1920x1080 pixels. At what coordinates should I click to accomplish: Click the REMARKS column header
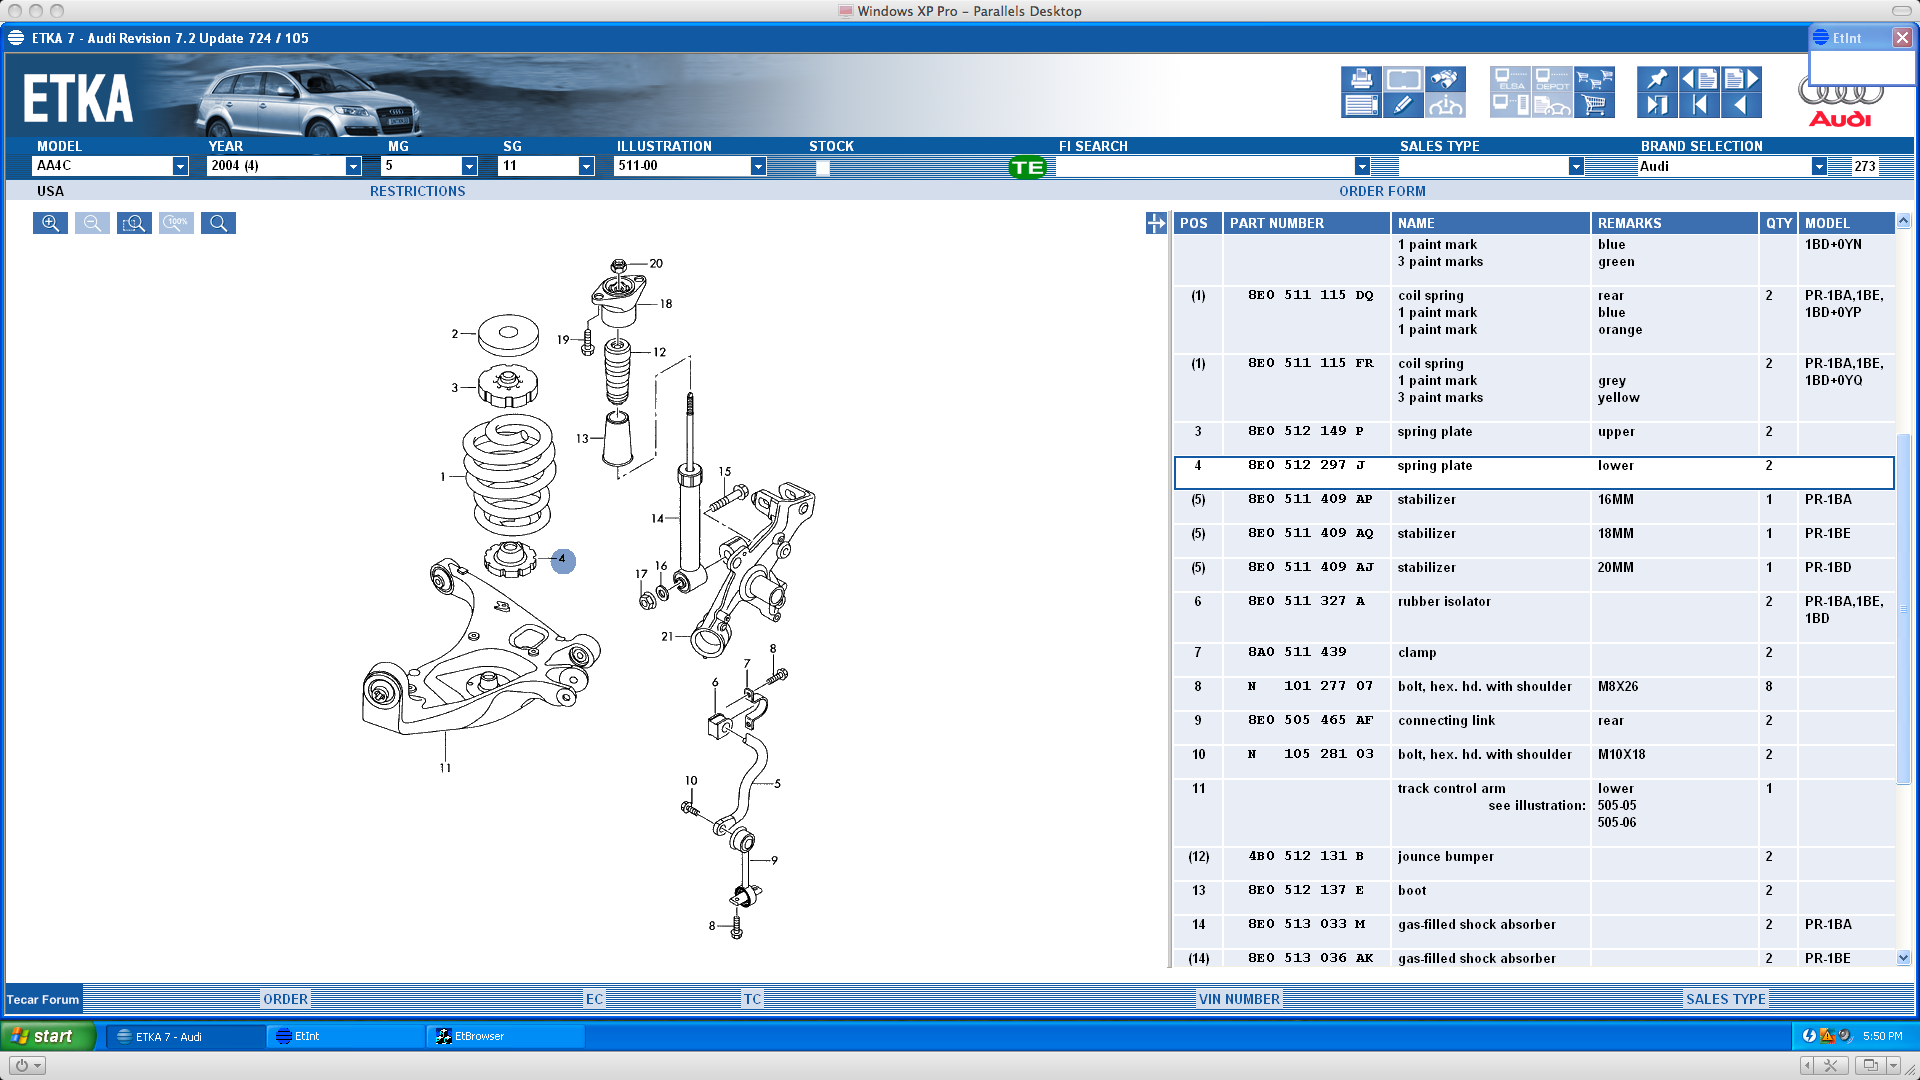pos(1674,223)
